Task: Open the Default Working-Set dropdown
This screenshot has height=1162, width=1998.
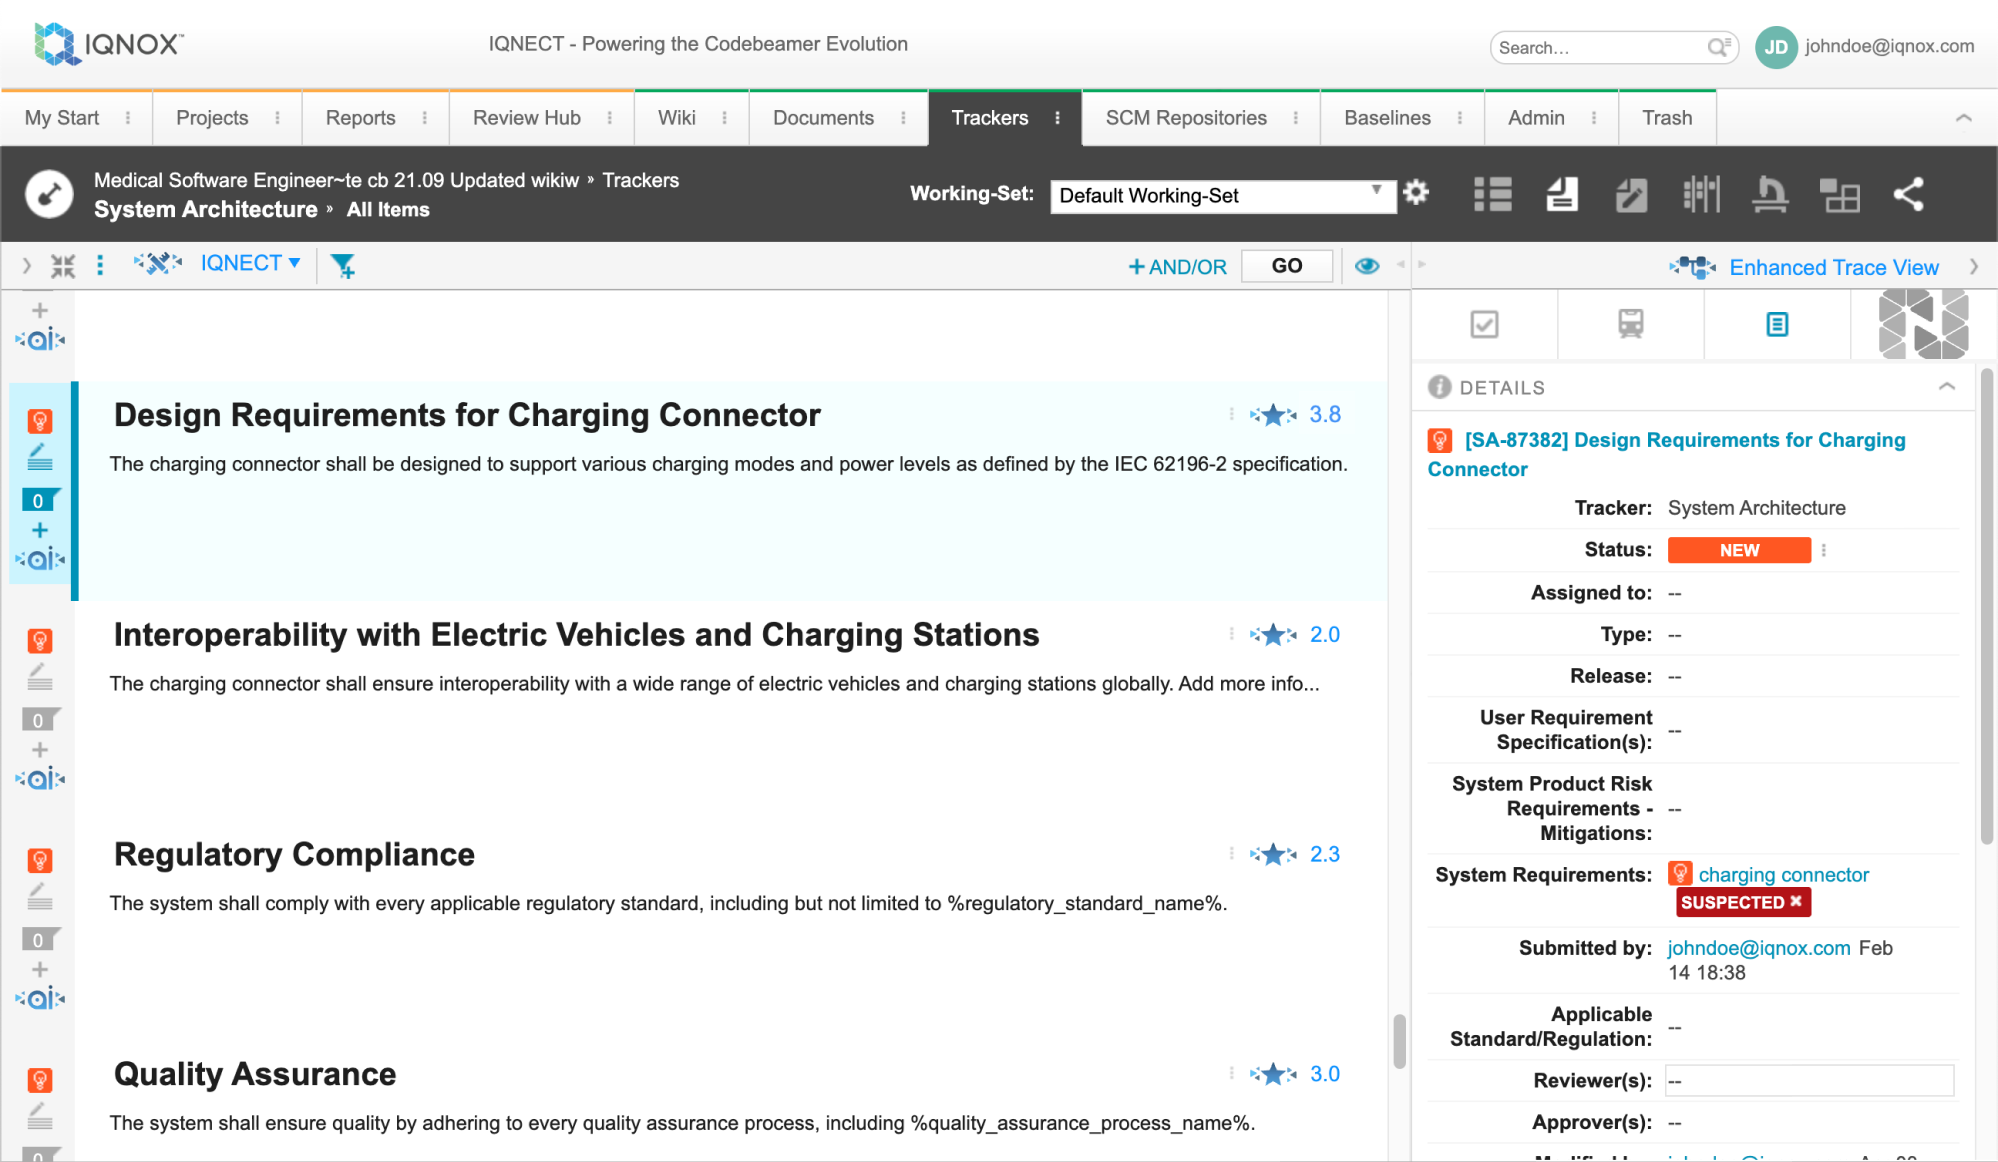Action: (x=1222, y=195)
